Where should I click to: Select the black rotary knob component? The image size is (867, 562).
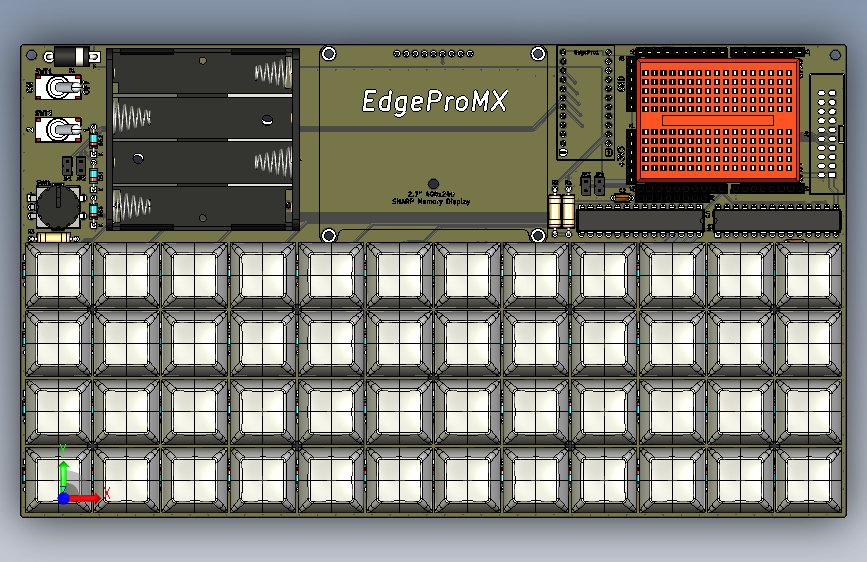[58, 207]
